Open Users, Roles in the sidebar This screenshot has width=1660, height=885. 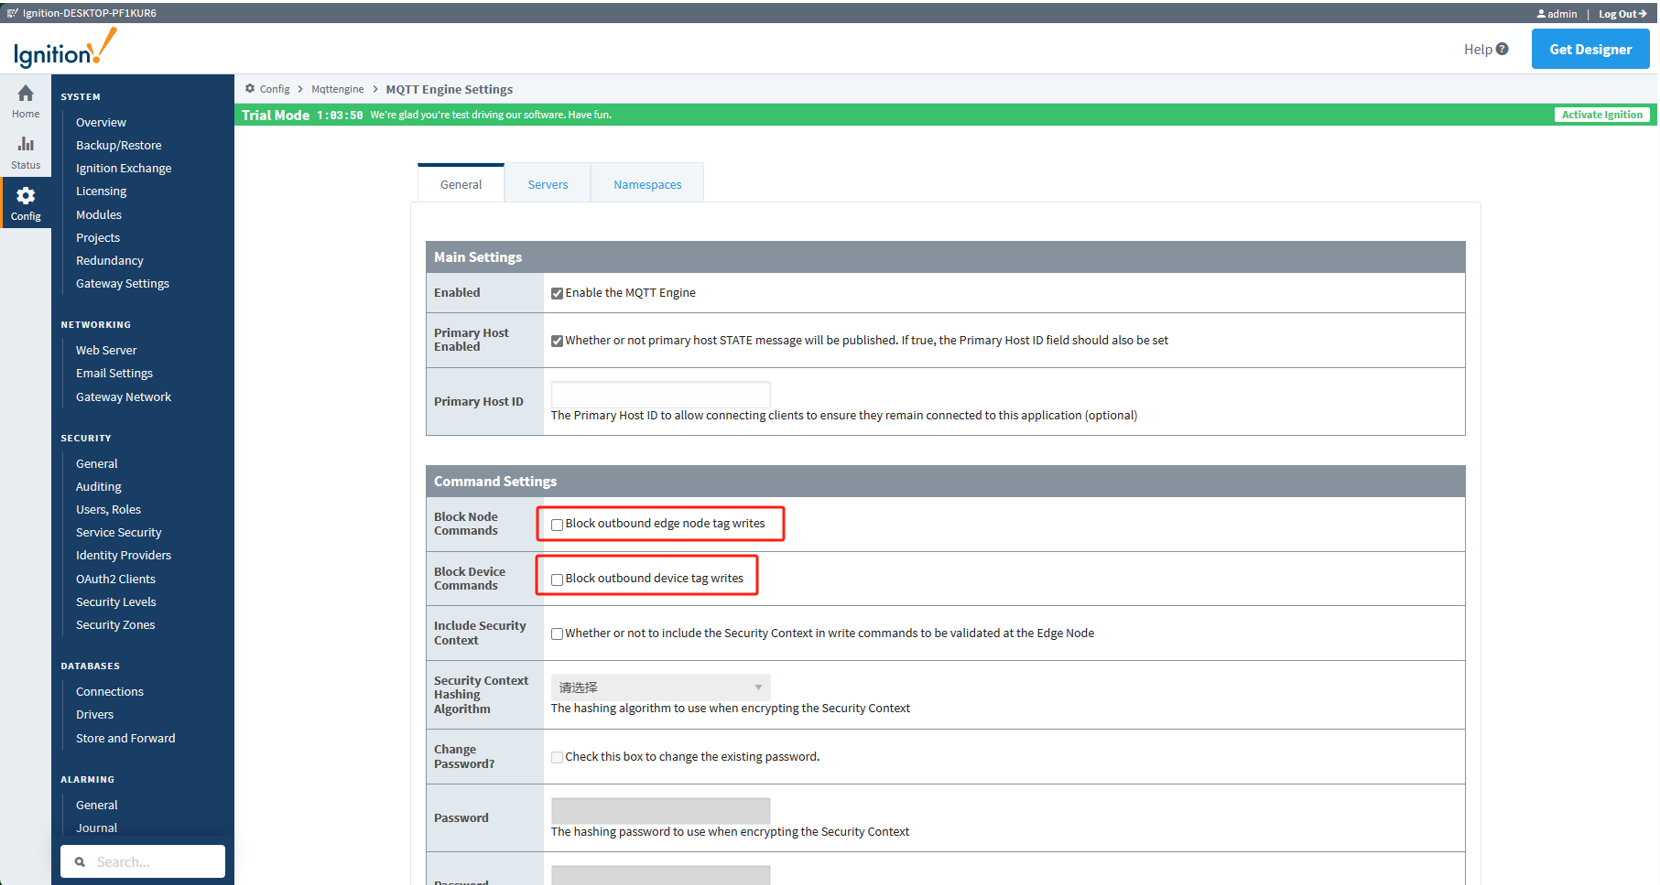point(108,510)
